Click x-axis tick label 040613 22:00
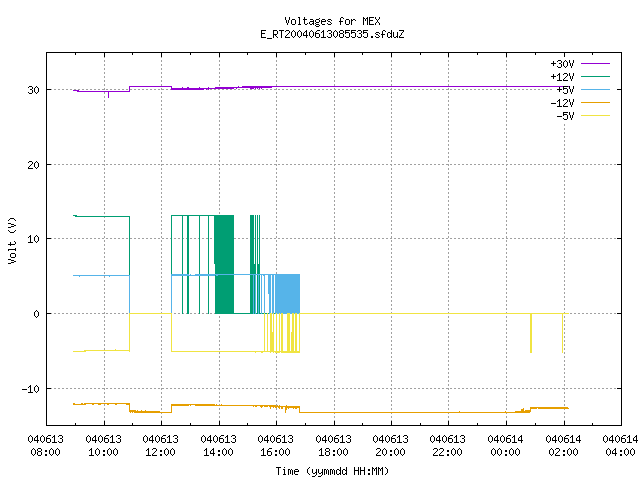 [x=448, y=446]
